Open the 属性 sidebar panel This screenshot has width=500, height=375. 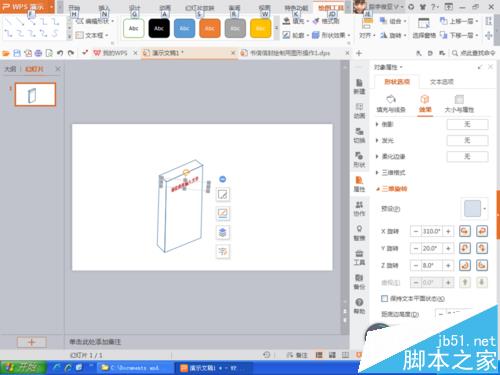(x=359, y=184)
